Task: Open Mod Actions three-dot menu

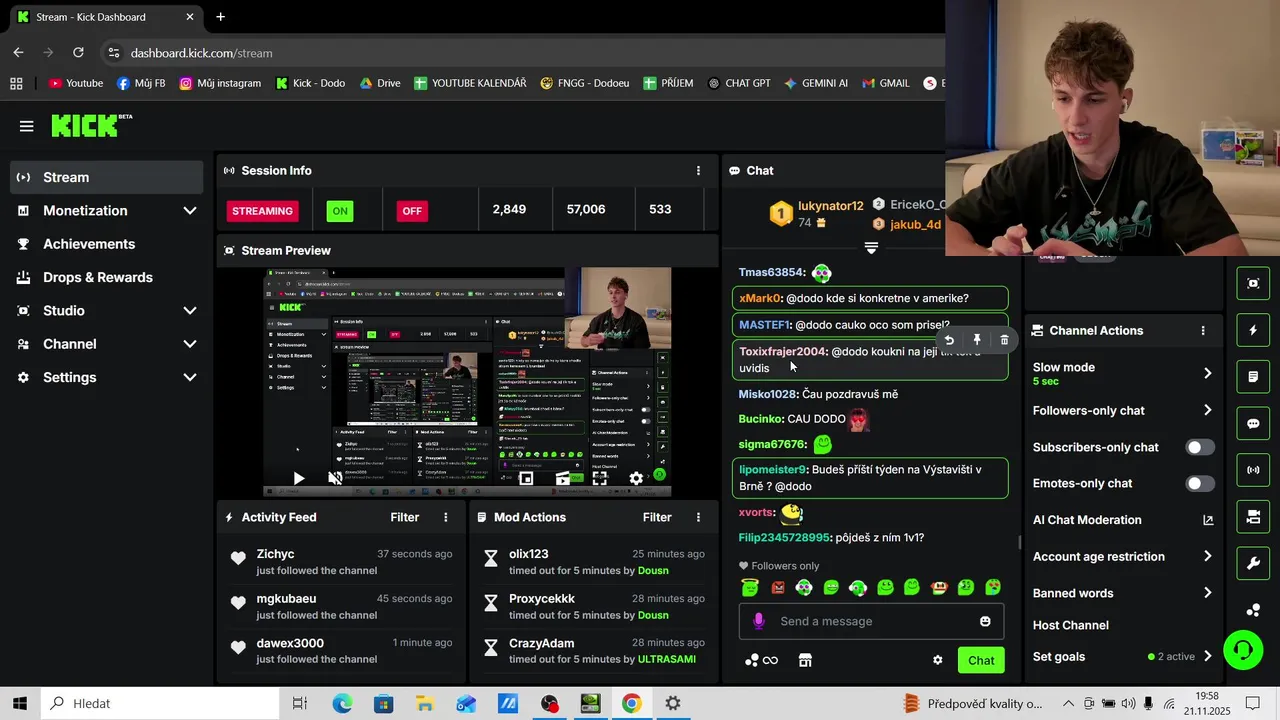Action: point(698,517)
